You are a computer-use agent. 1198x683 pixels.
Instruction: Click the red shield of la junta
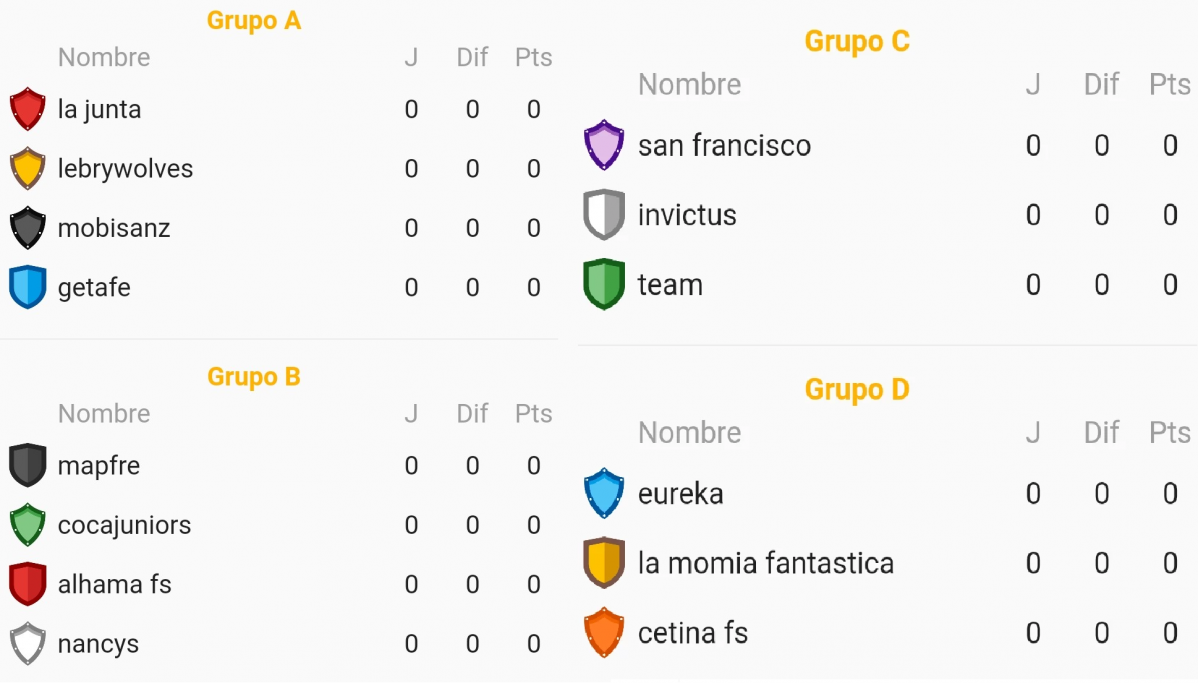pos(28,109)
